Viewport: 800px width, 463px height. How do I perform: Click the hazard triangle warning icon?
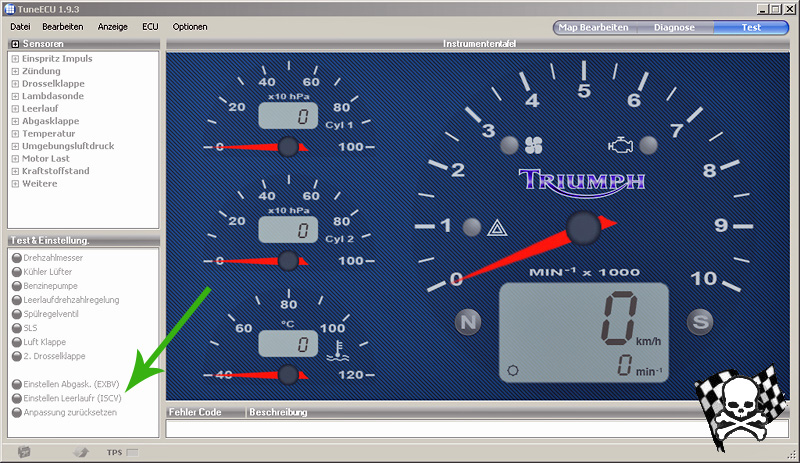(x=496, y=228)
